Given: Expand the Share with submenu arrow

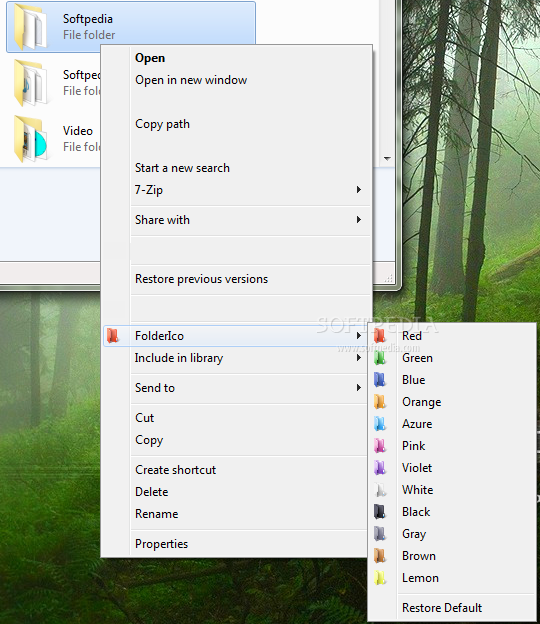Looking at the screenshot, I should [x=359, y=220].
